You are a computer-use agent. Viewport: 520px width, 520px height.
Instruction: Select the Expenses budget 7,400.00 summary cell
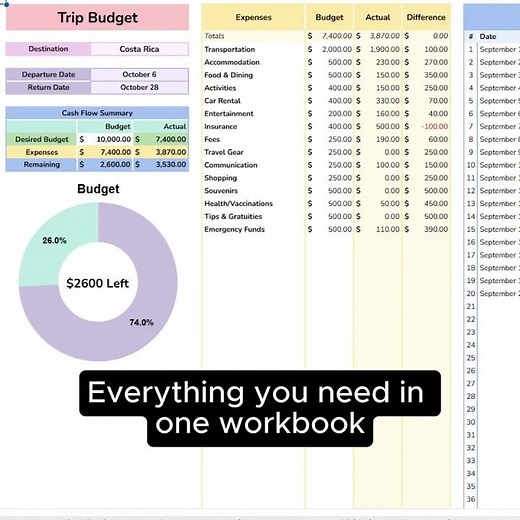105,152
